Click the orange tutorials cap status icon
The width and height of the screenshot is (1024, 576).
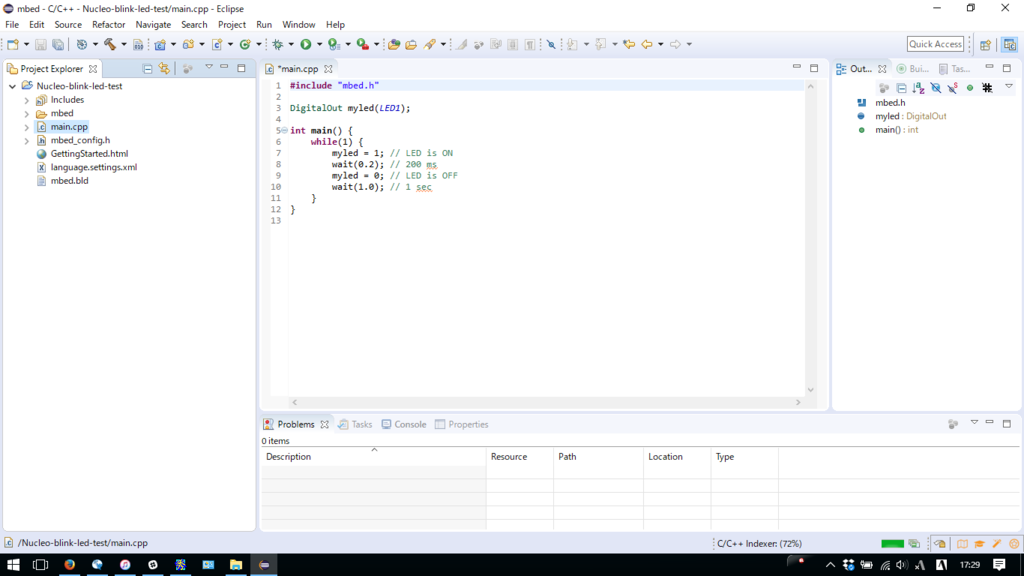979,543
